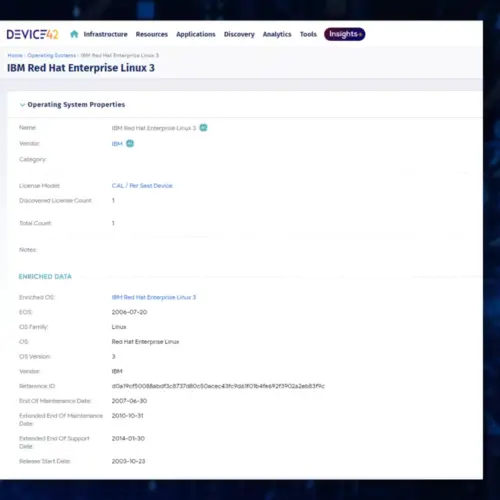Open the Enriched OS IBM Red Hat link
Screen dimensions: 500x500
coord(154,297)
